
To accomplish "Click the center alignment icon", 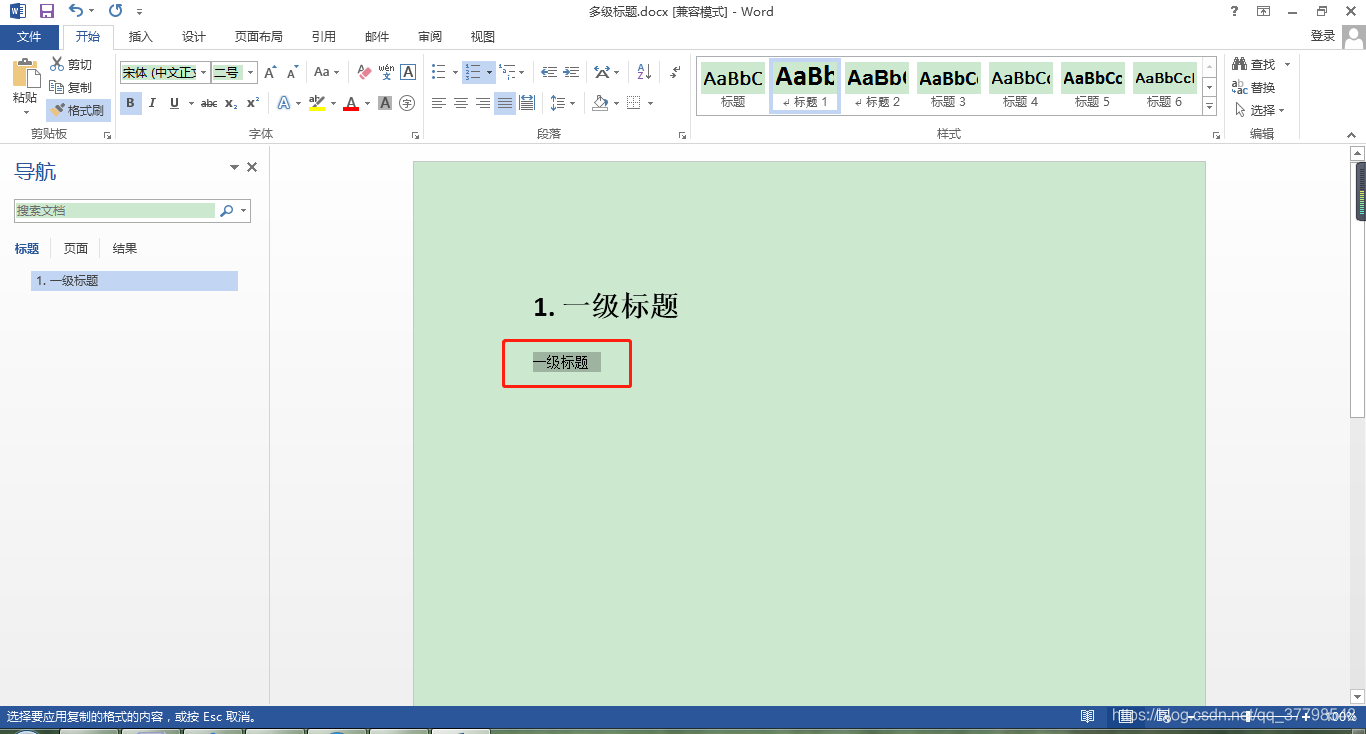I will pyautogui.click(x=461, y=103).
